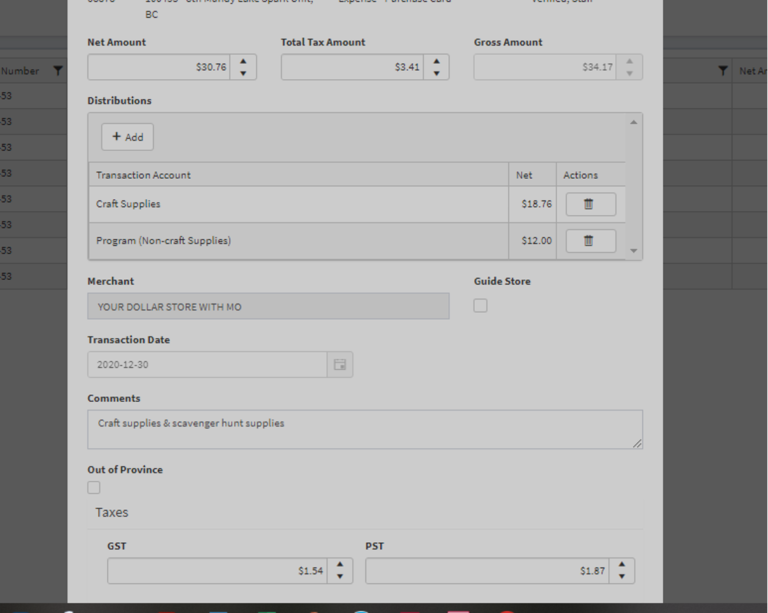Click into the Comments text box
The image size is (768, 613).
click(x=364, y=429)
